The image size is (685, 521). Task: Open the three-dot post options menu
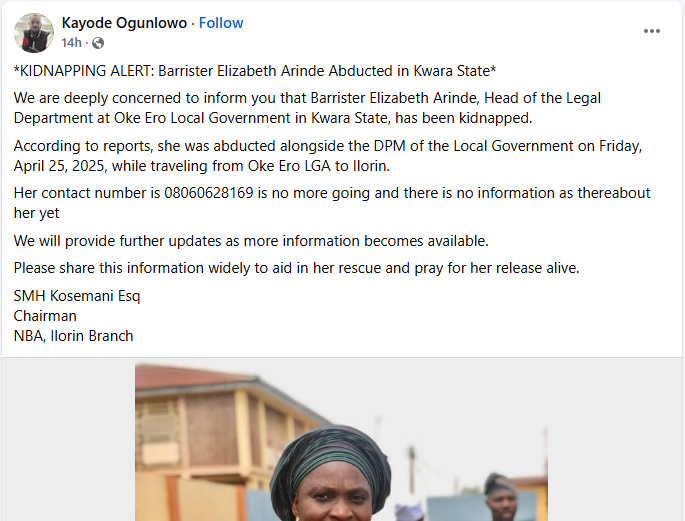coord(651,31)
